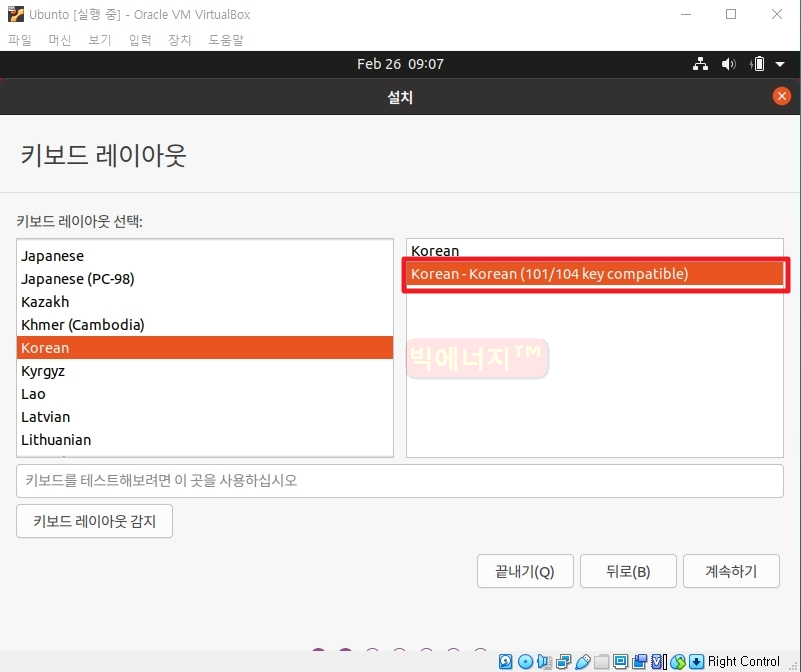Select Japanese (PC-98) layout
Viewport: 801px width, 672px height.
pyautogui.click(x=205, y=279)
